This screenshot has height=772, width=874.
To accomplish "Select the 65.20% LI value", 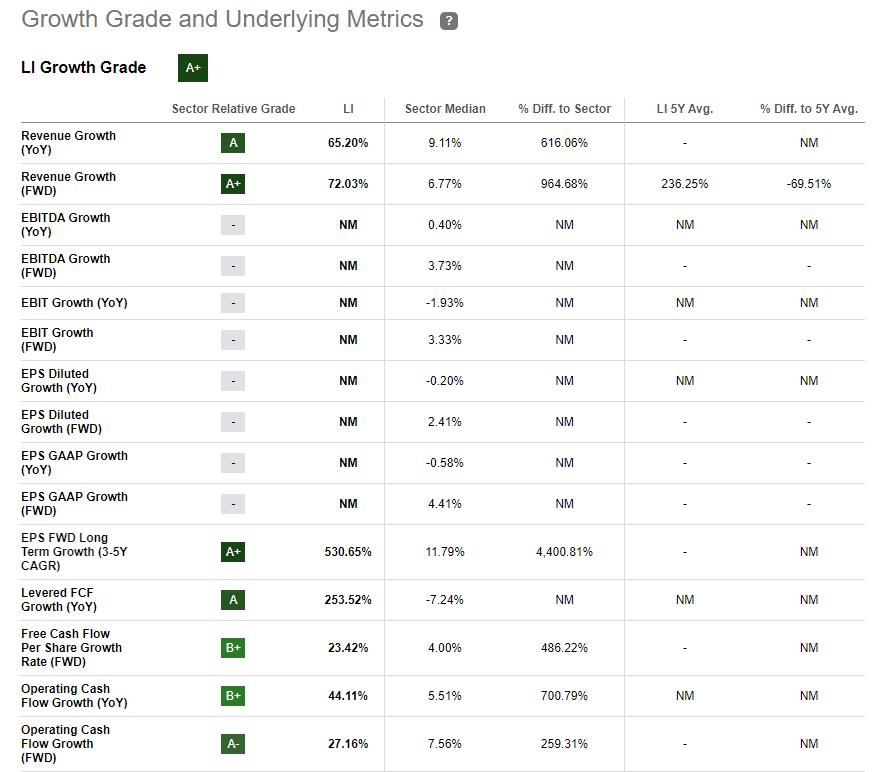I will click(x=348, y=143).
